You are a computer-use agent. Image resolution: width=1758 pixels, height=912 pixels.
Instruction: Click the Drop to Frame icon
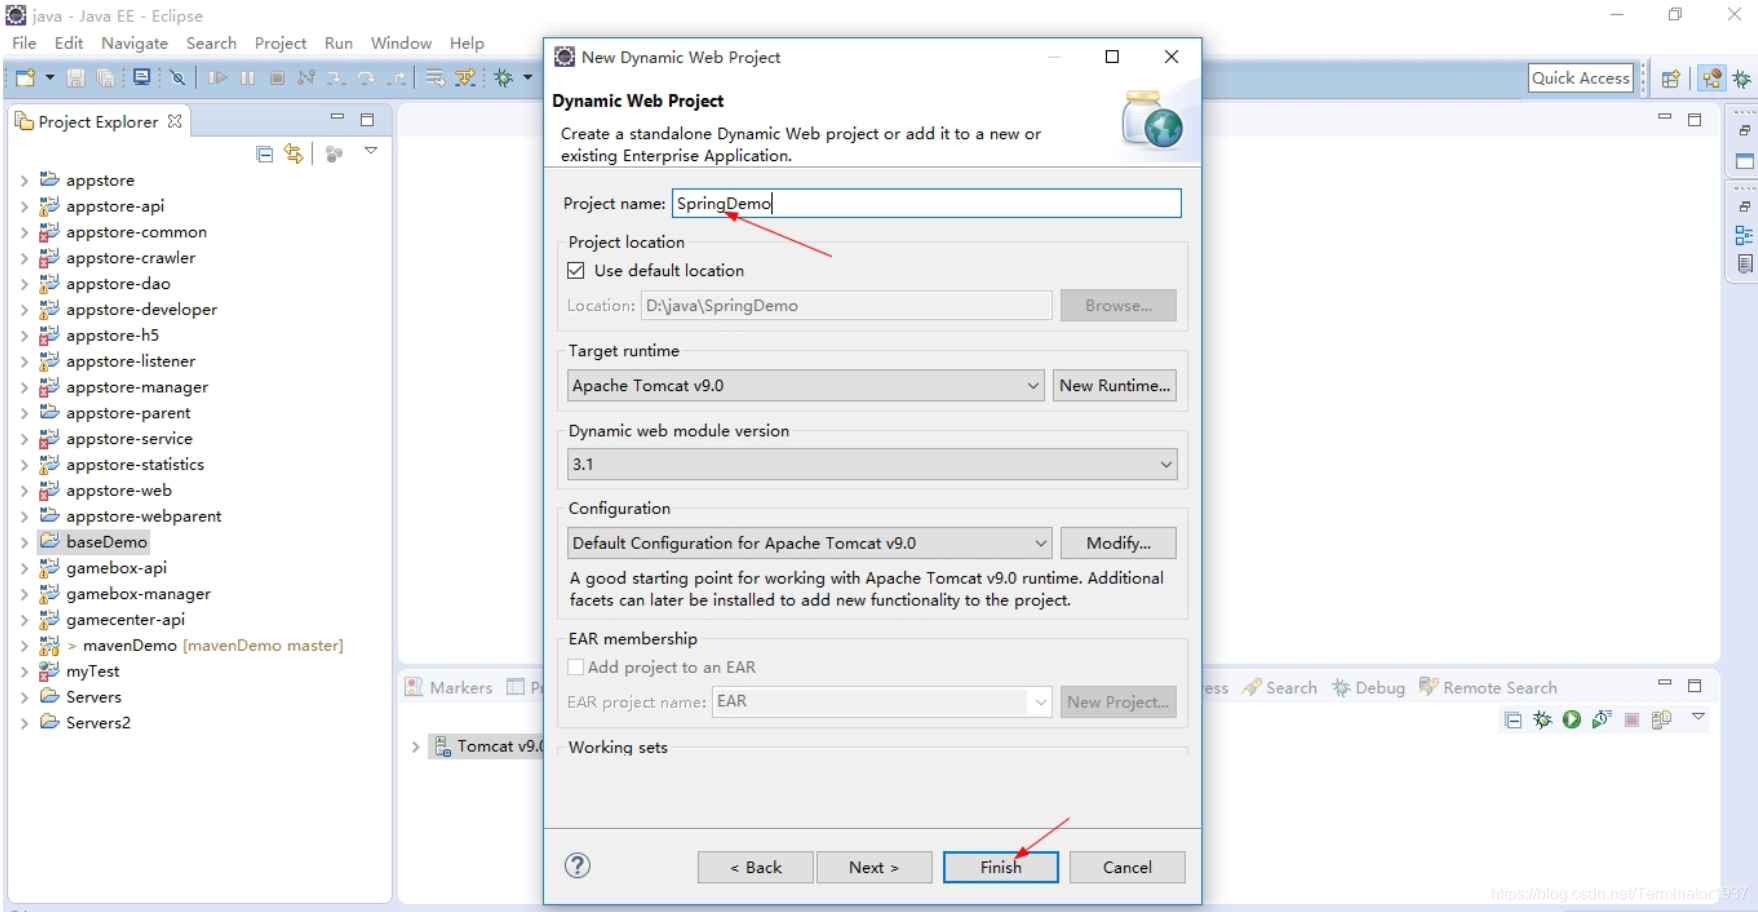pyautogui.click(x=434, y=78)
